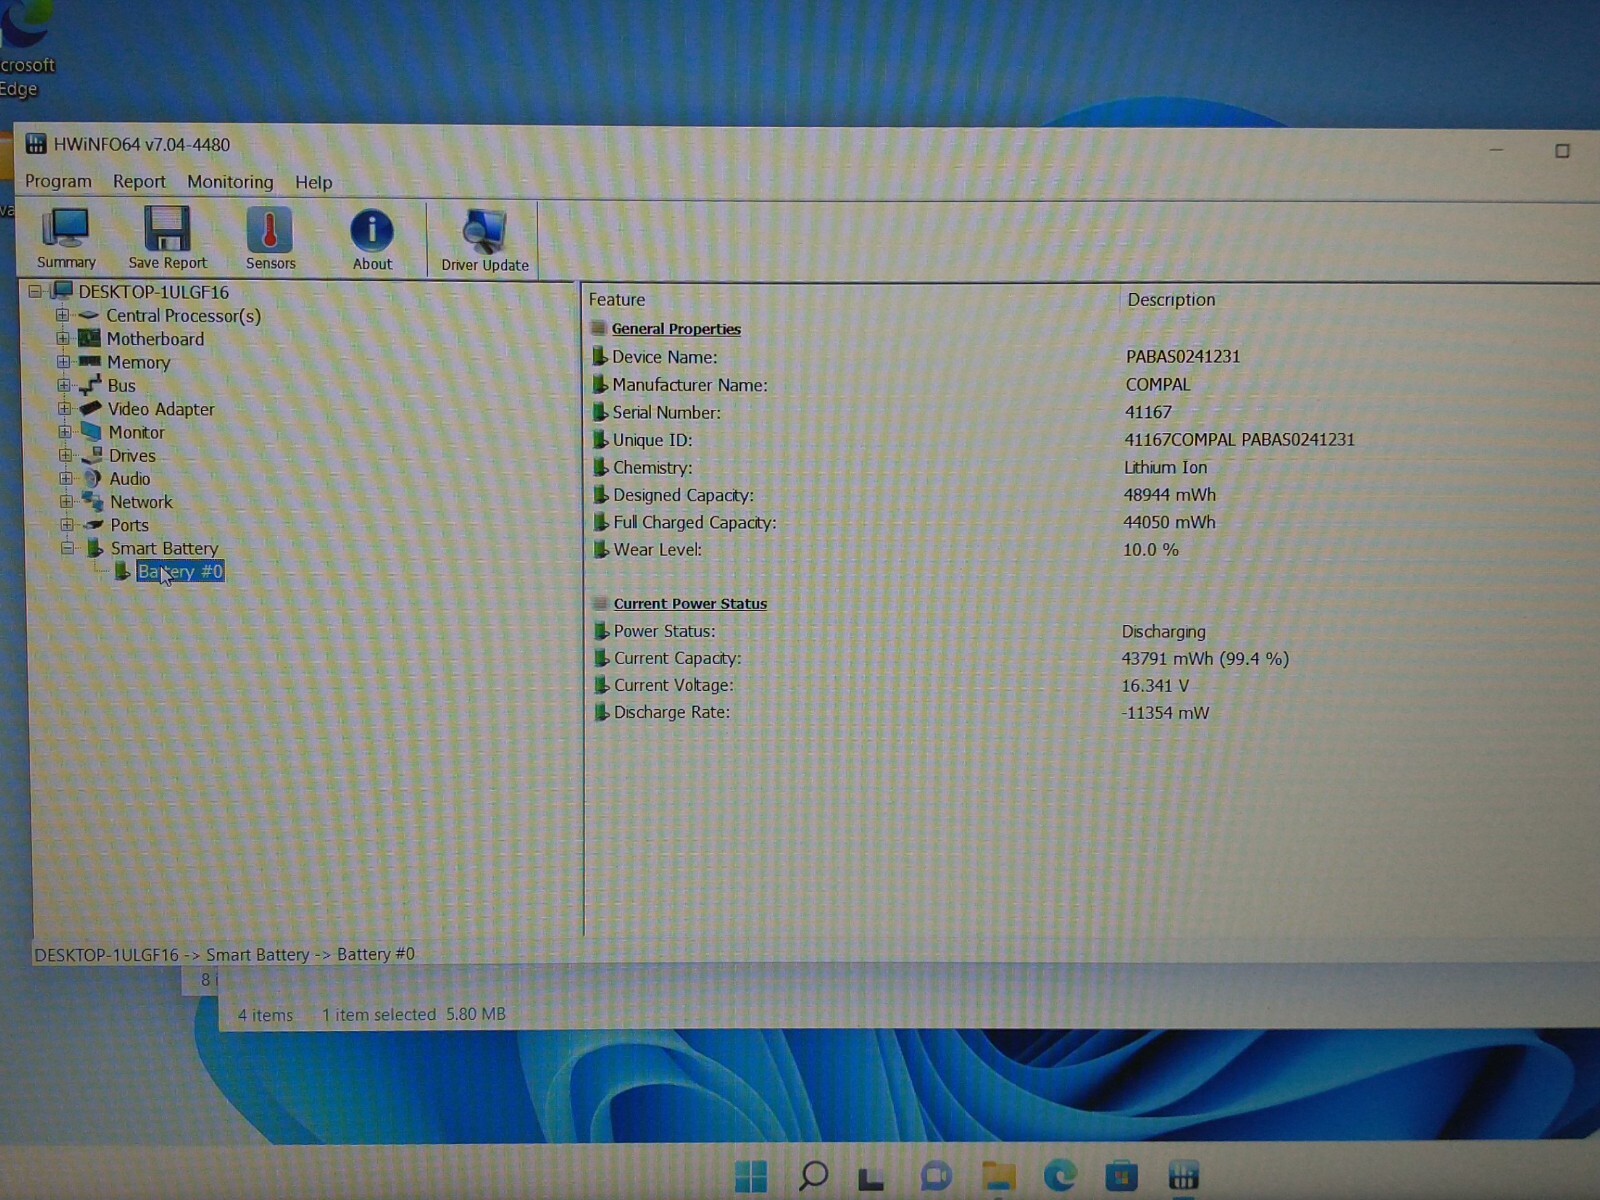Open the Program menu
This screenshot has width=1600, height=1200.
click(58, 181)
